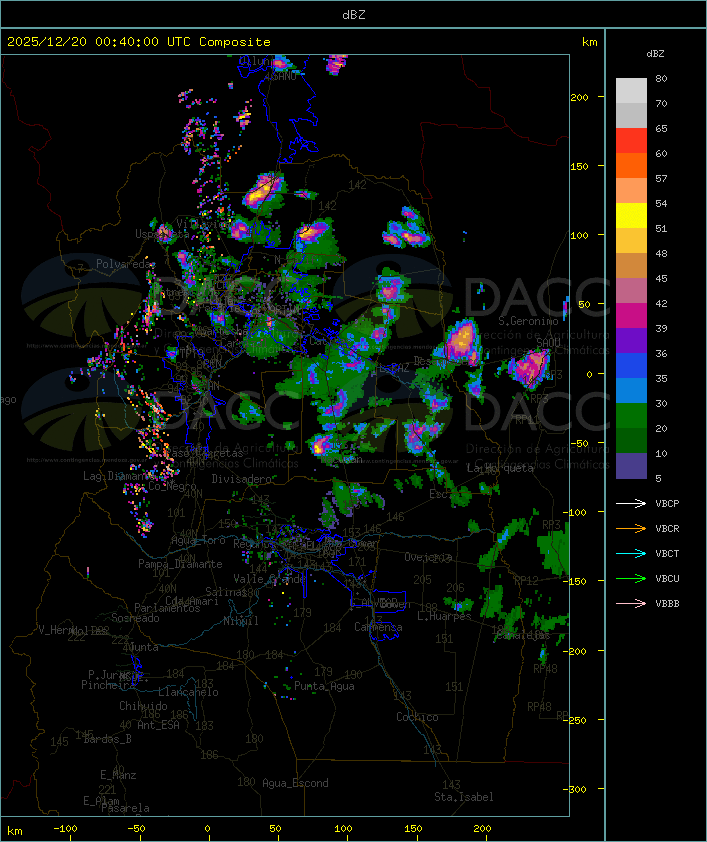Click the Nihuil map label

pos(241,621)
